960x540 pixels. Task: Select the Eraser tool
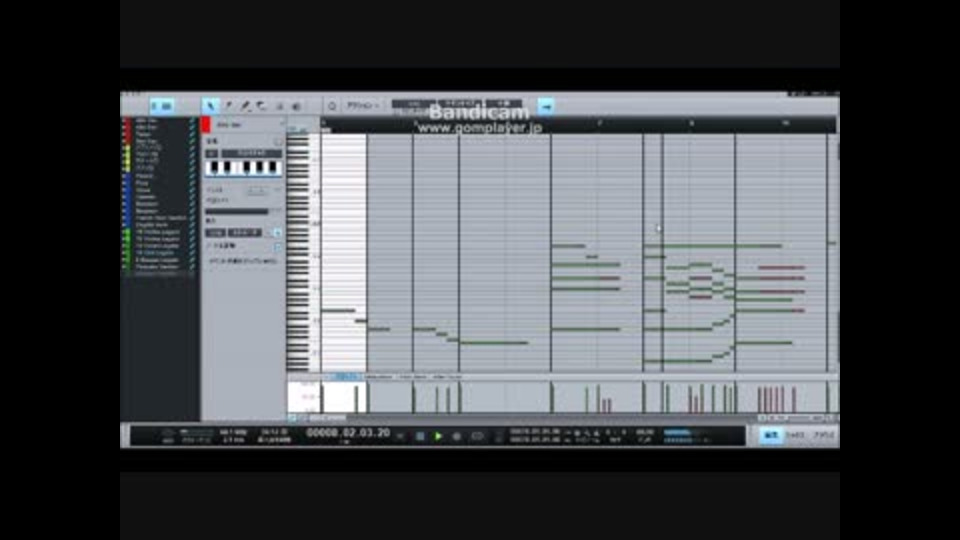coord(261,106)
